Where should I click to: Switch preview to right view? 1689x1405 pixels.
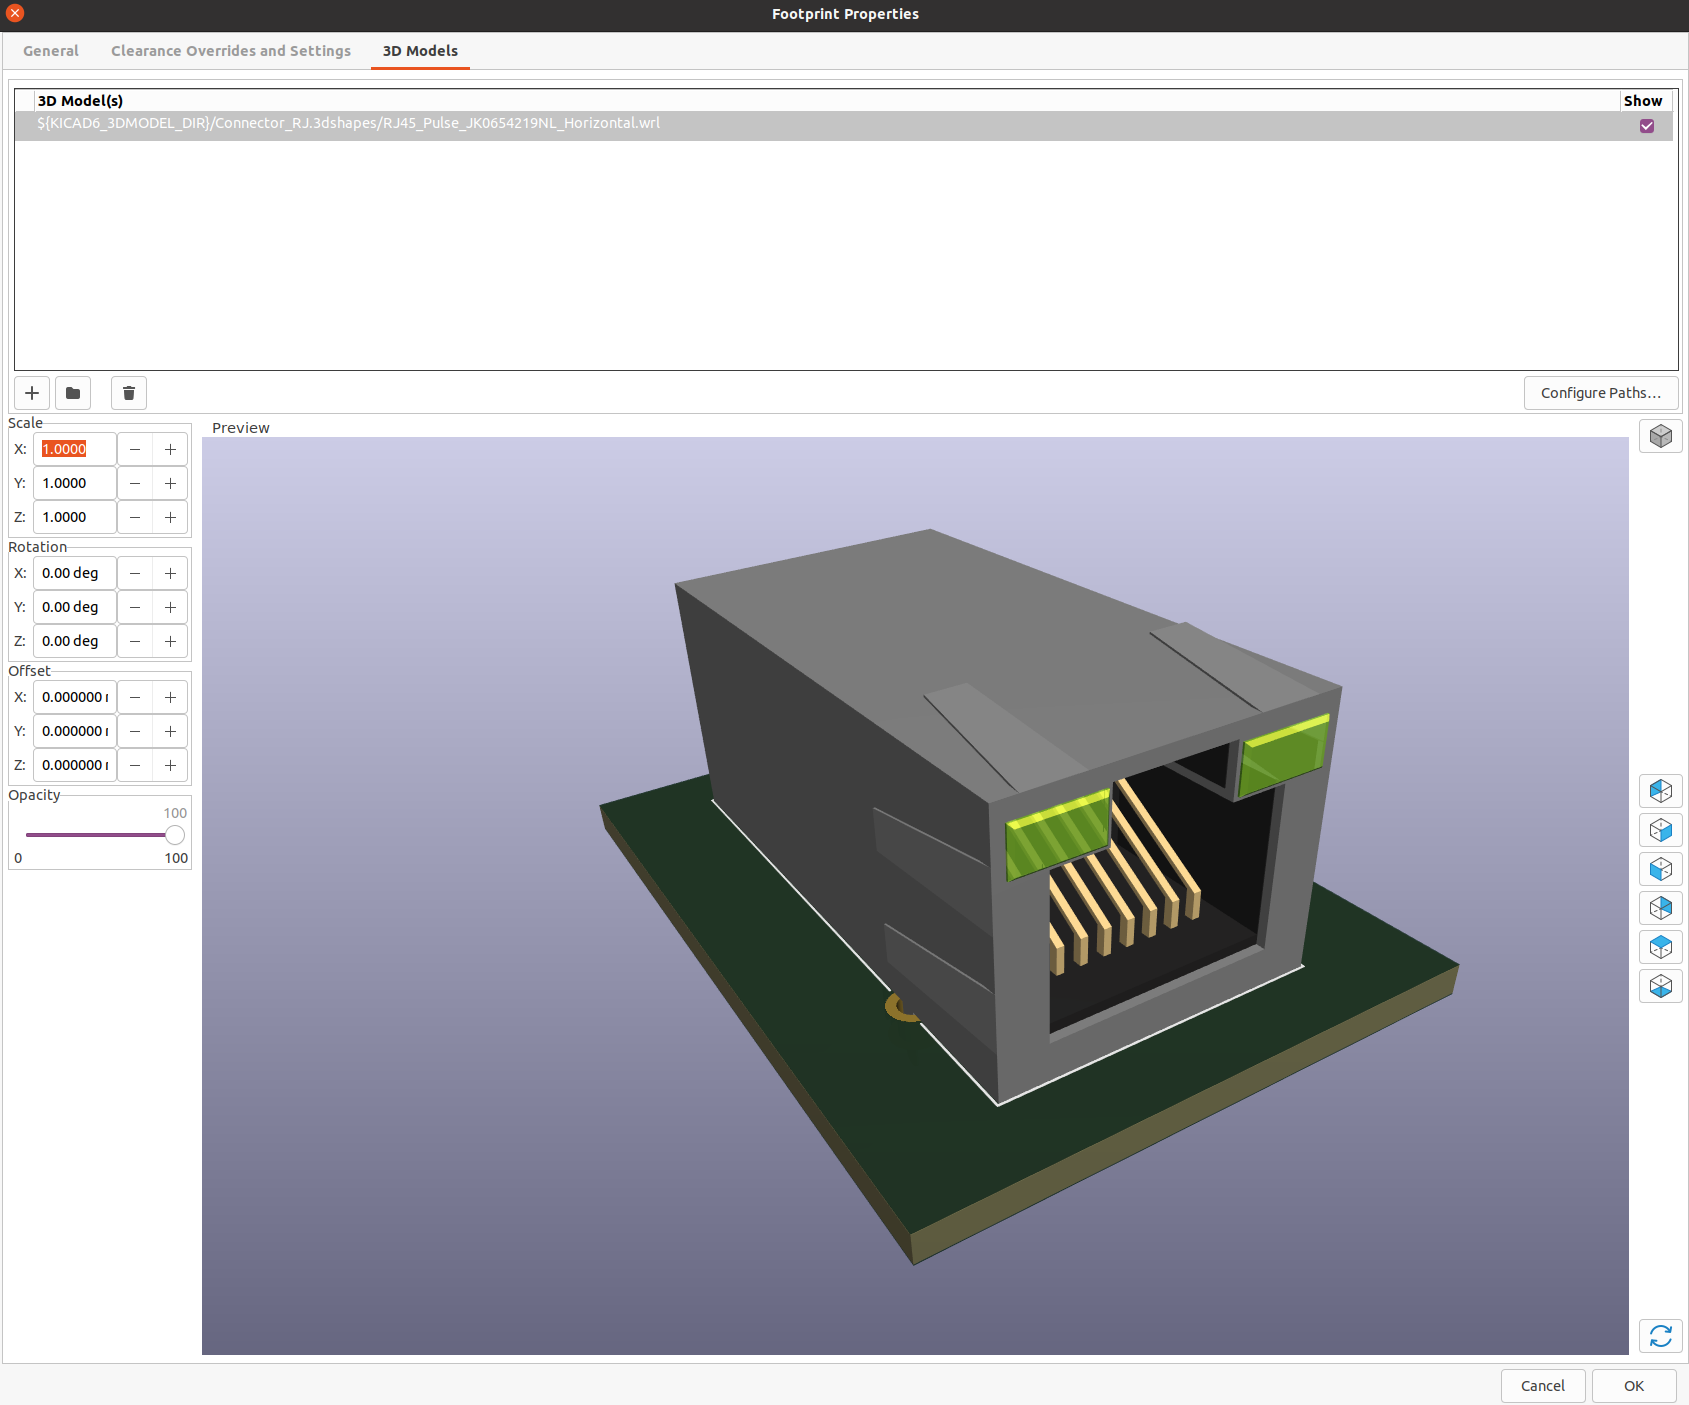pos(1660,830)
